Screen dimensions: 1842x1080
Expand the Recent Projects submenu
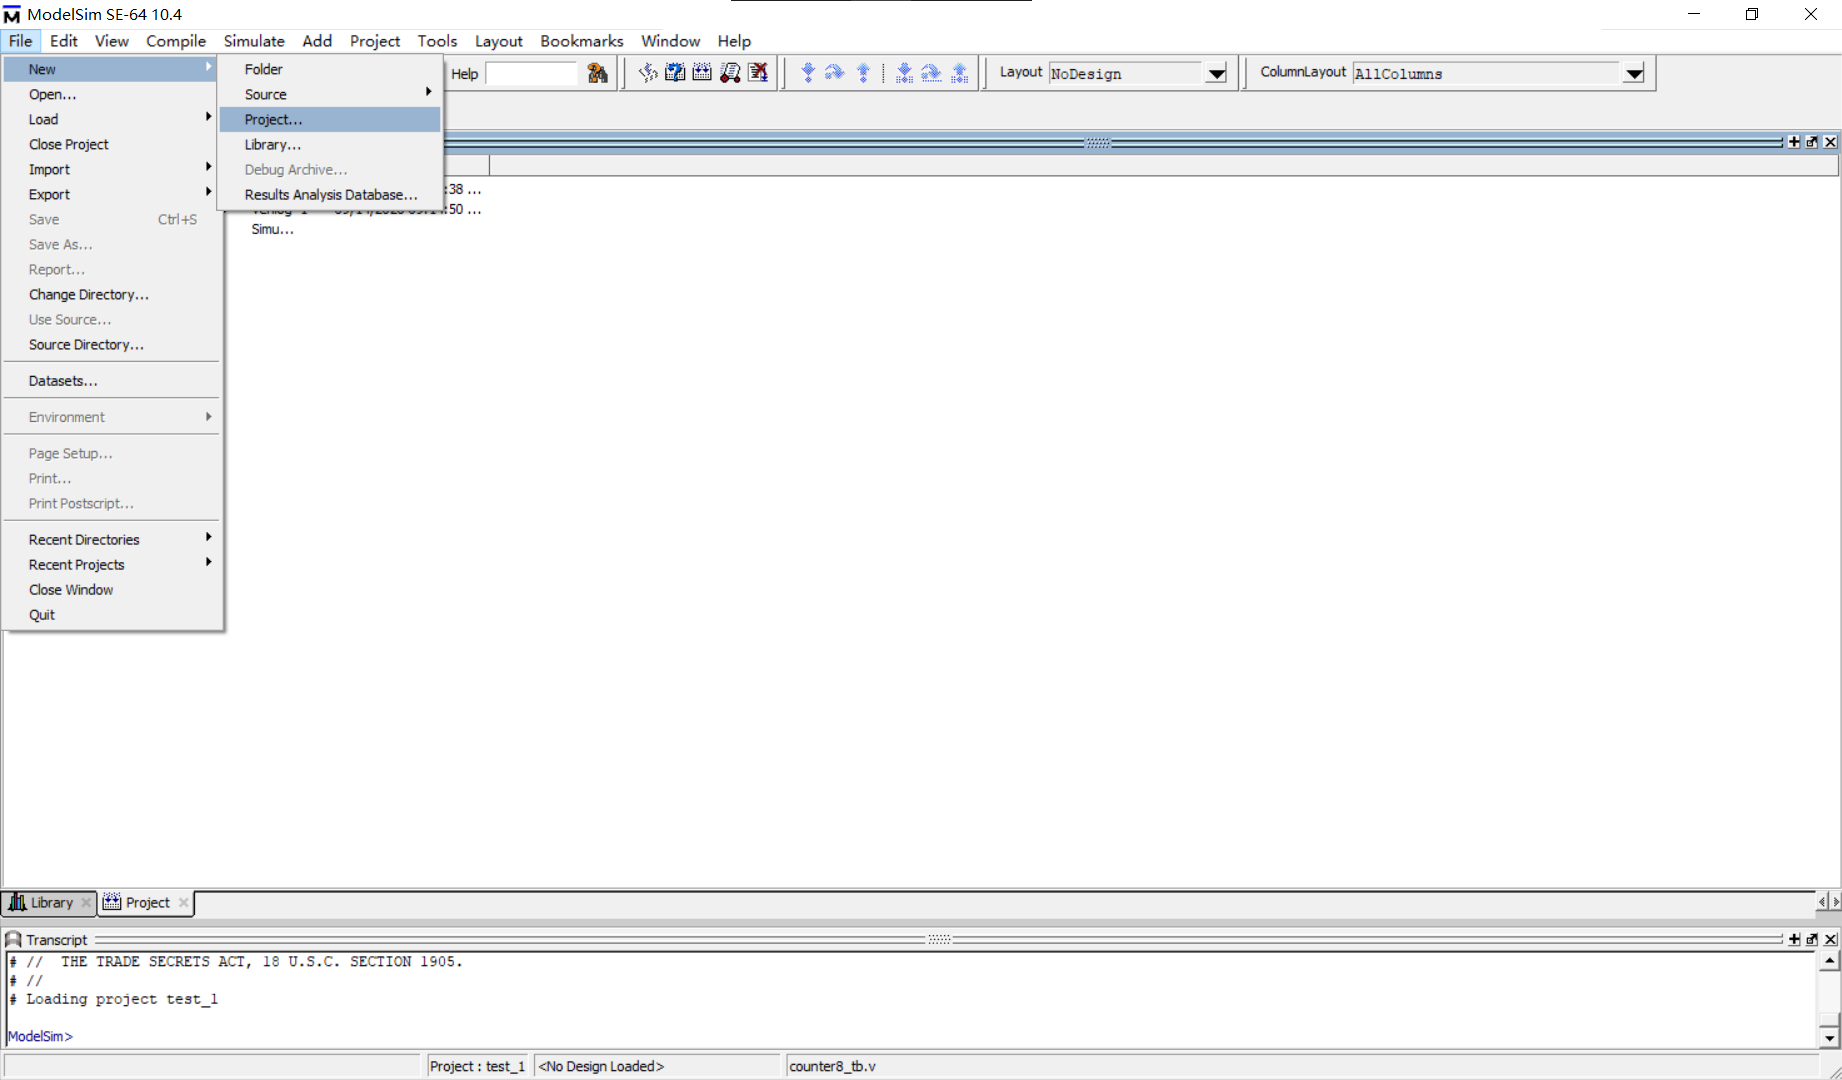tap(112, 564)
